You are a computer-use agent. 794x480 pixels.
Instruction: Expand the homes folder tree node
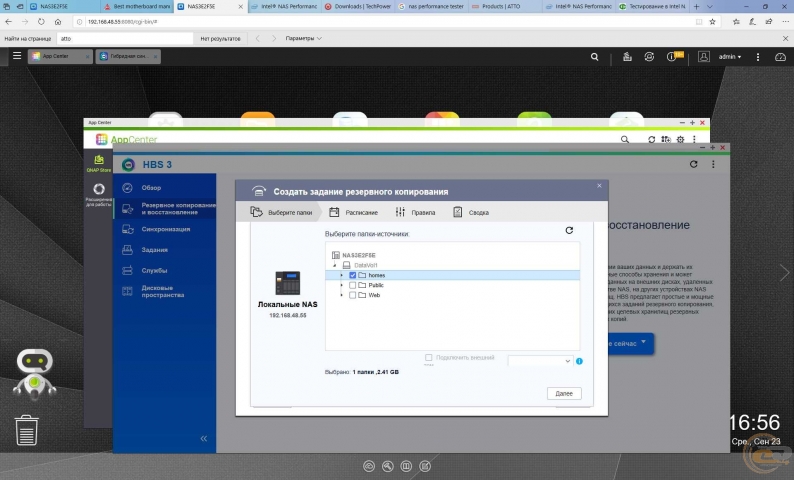342,275
